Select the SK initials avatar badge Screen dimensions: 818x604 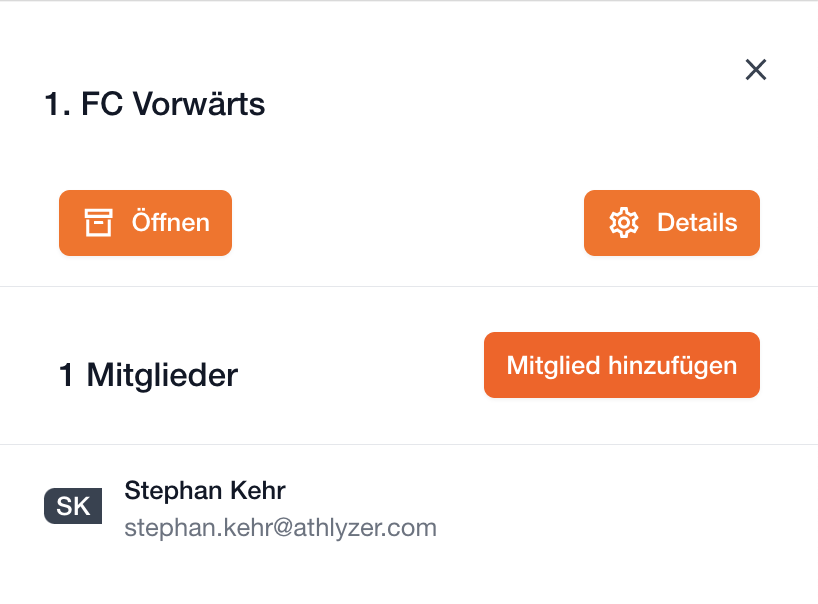coord(73,506)
